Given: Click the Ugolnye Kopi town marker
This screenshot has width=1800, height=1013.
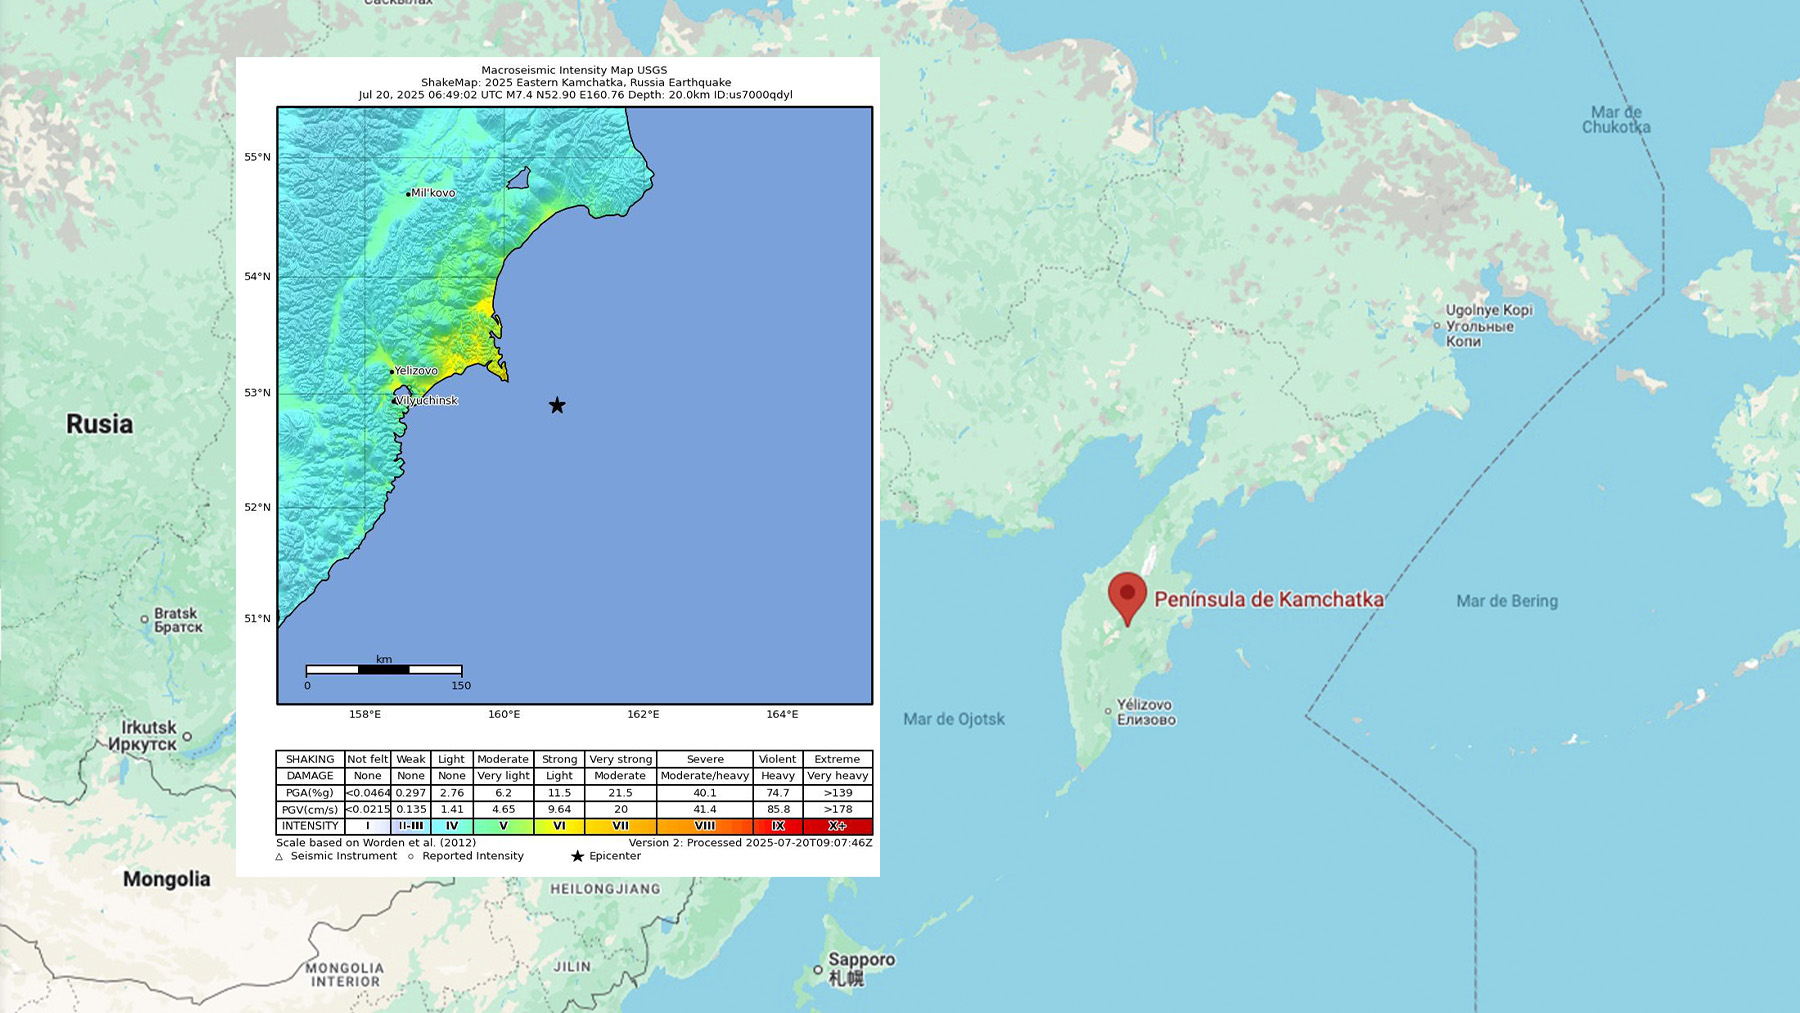Looking at the screenshot, I should [x=1437, y=326].
